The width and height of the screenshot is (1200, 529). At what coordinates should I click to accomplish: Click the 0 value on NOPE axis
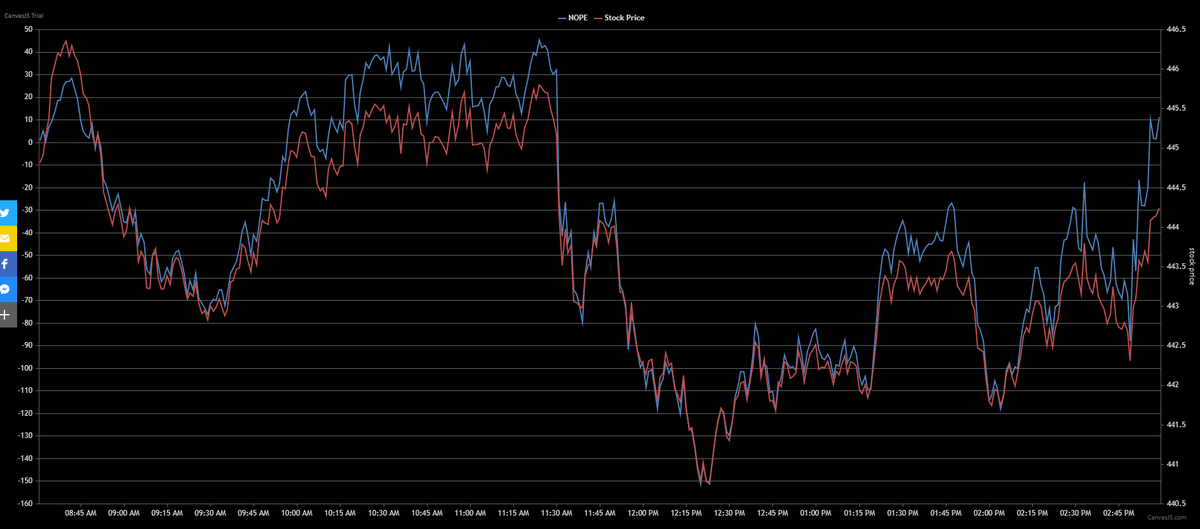(x=30, y=142)
